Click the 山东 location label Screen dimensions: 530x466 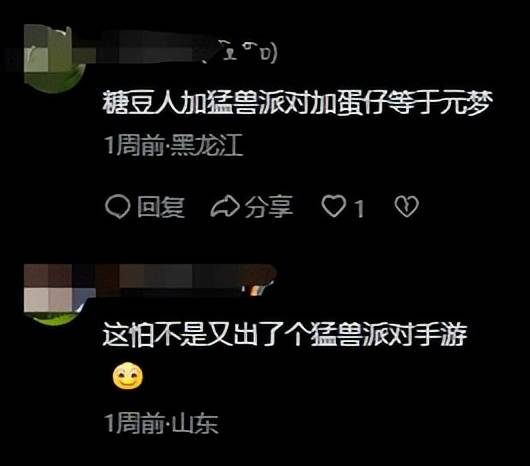[195, 422]
